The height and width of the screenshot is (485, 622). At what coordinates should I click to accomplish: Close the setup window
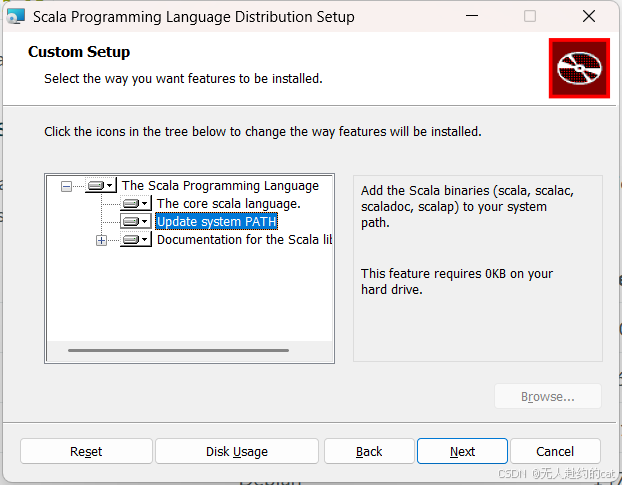[589, 16]
